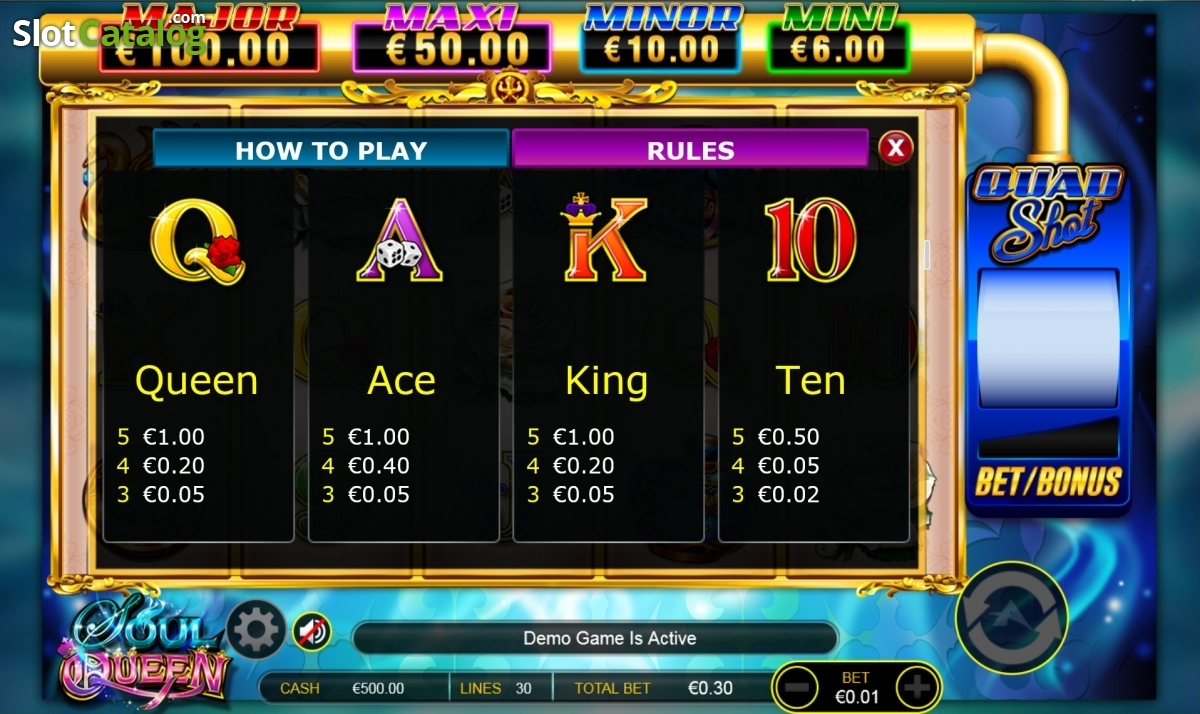This screenshot has width=1200, height=714.
Task: Click the red Ten symbol
Action: (810, 240)
